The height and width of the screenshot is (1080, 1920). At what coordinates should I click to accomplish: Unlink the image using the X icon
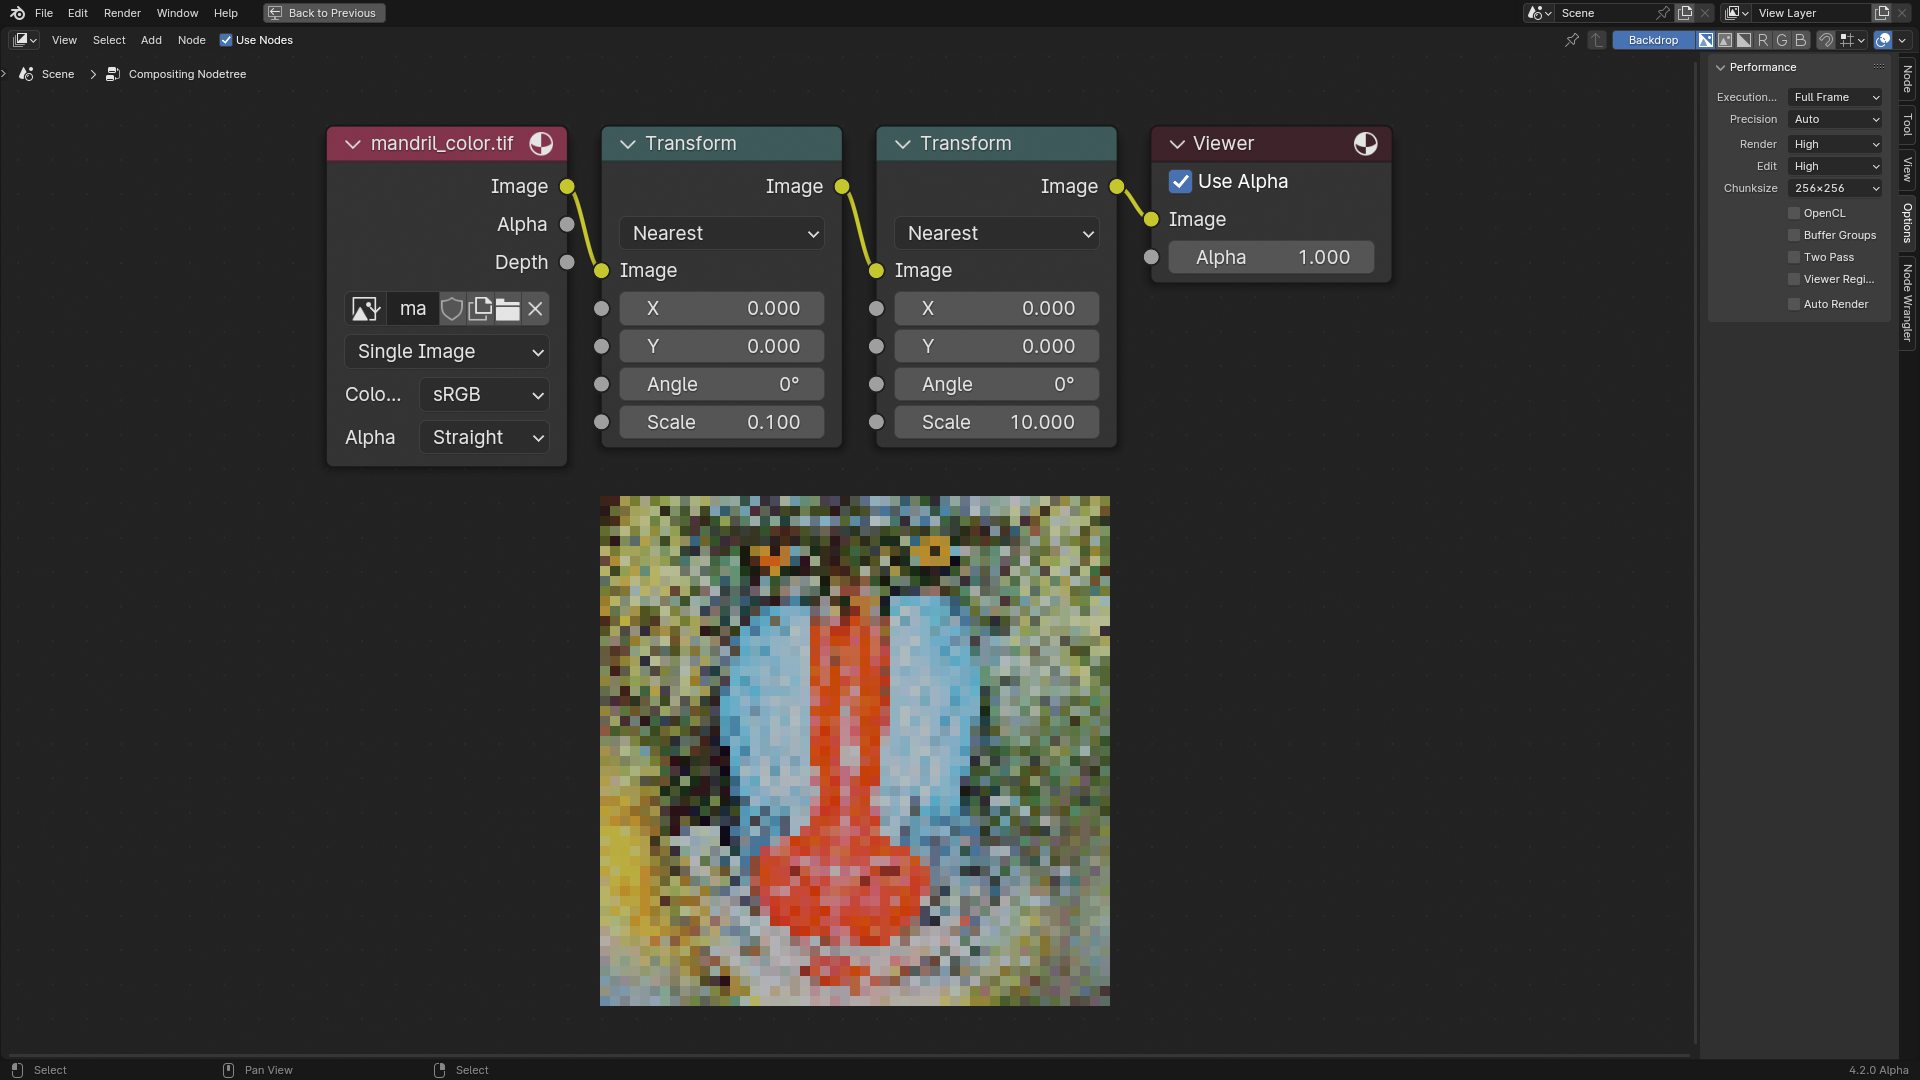click(x=535, y=308)
